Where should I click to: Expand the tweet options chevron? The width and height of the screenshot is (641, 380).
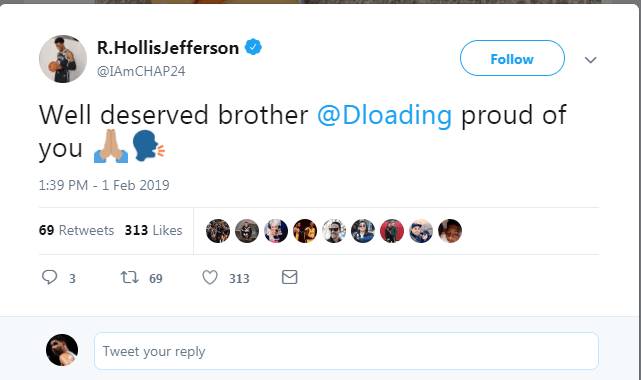point(590,60)
